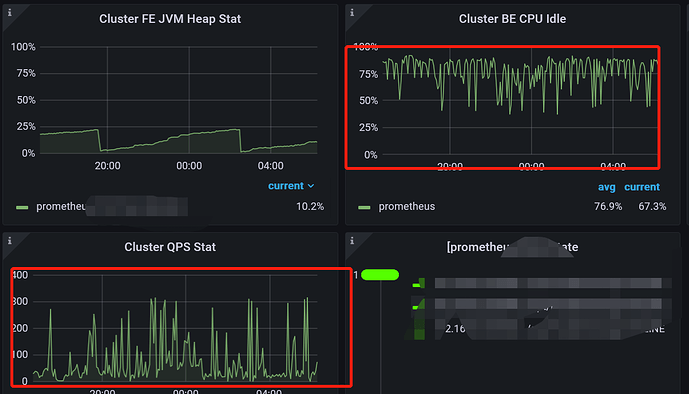Sort BE CPU Idle legend by avg

pyautogui.click(x=606, y=187)
